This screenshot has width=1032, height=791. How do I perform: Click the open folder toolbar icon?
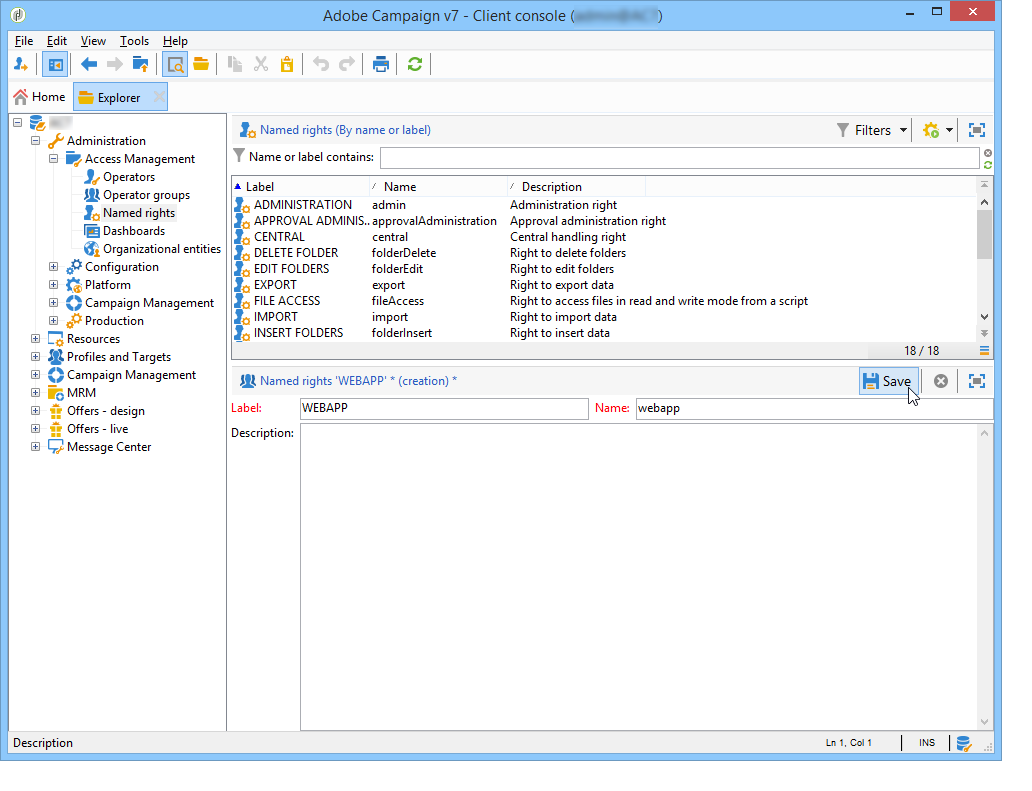coord(201,64)
